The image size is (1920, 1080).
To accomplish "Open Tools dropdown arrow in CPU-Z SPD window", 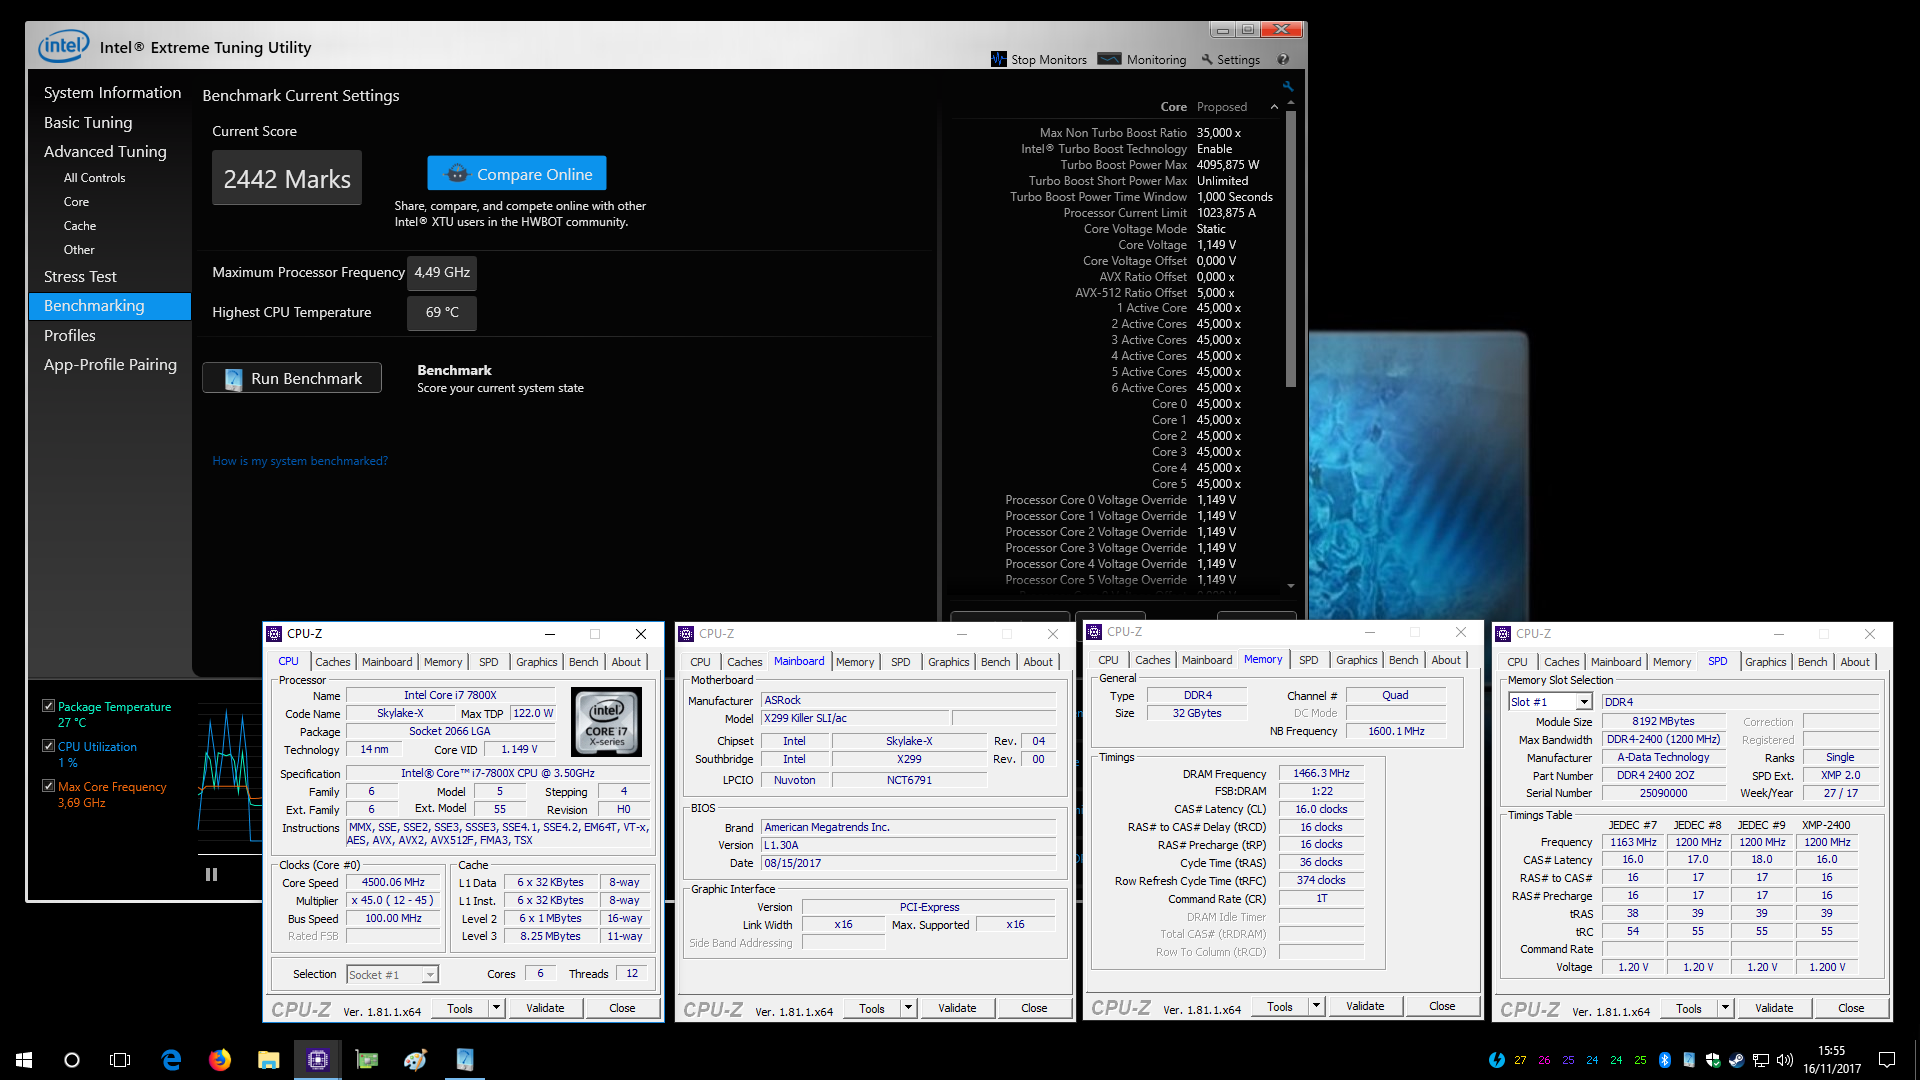I will tap(1725, 1008).
